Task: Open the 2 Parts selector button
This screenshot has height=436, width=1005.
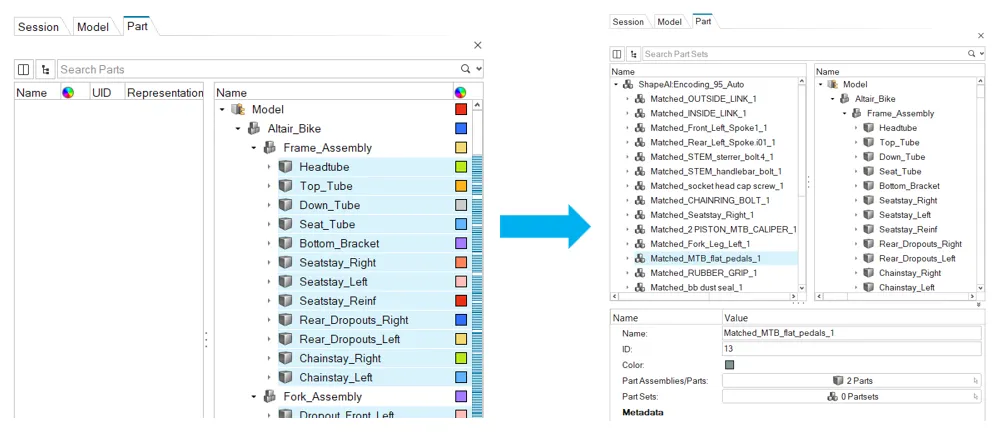Action: click(x=851, y=381)
